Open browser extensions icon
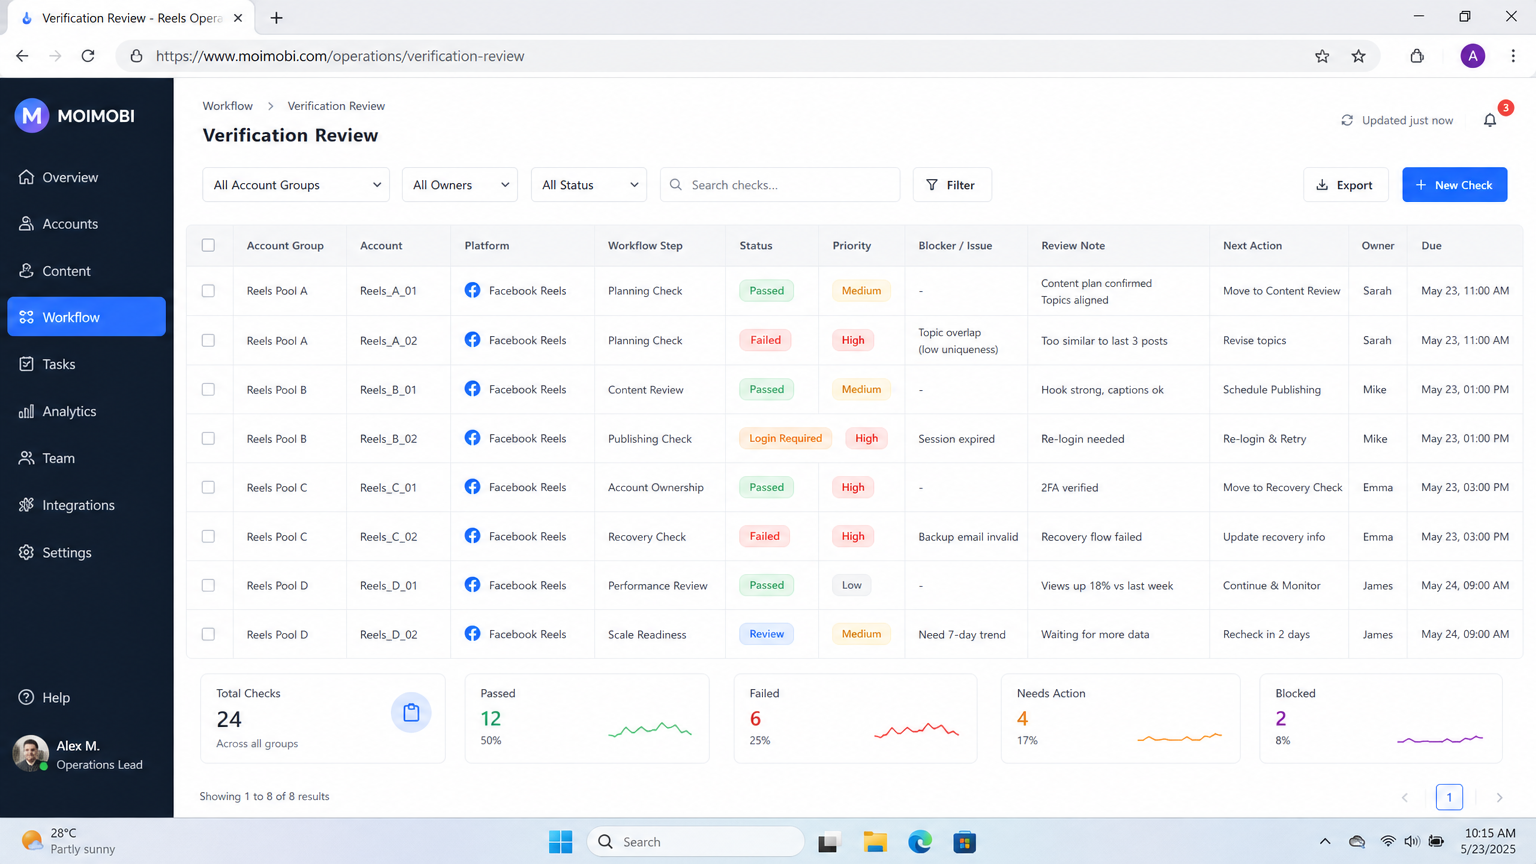 (x=1417, y=56)
